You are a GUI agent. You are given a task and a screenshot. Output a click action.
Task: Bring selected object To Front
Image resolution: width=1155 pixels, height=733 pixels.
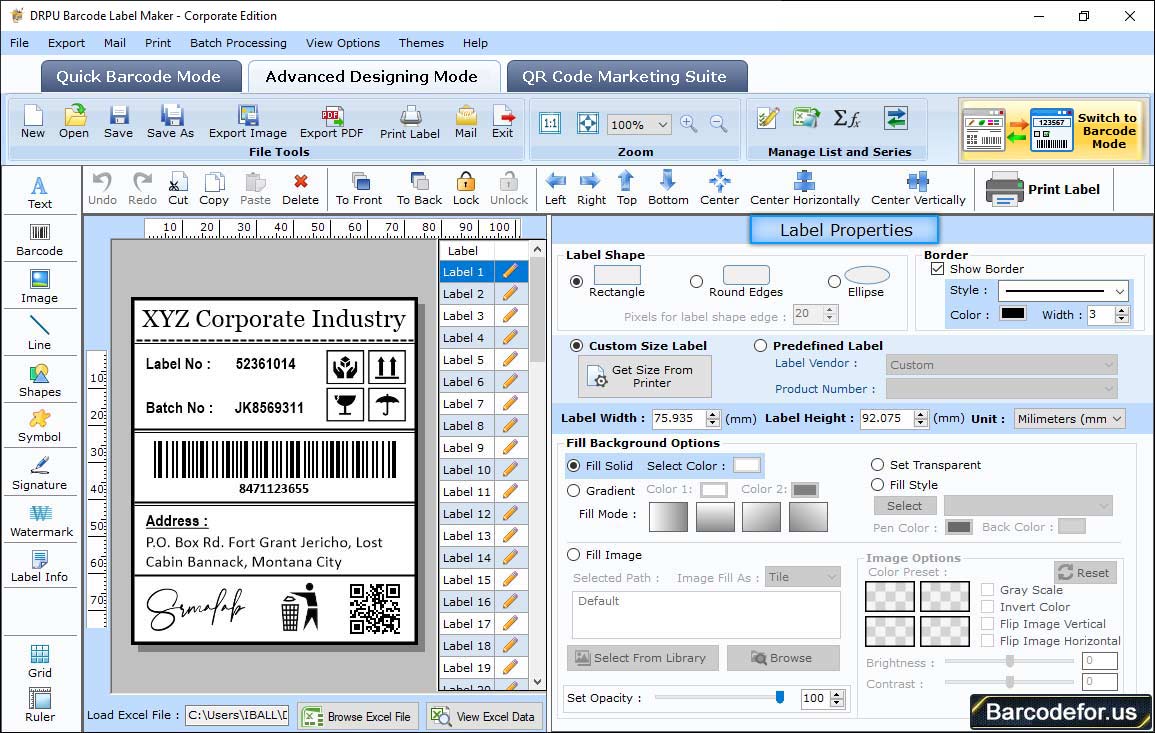tap(359, 189)
